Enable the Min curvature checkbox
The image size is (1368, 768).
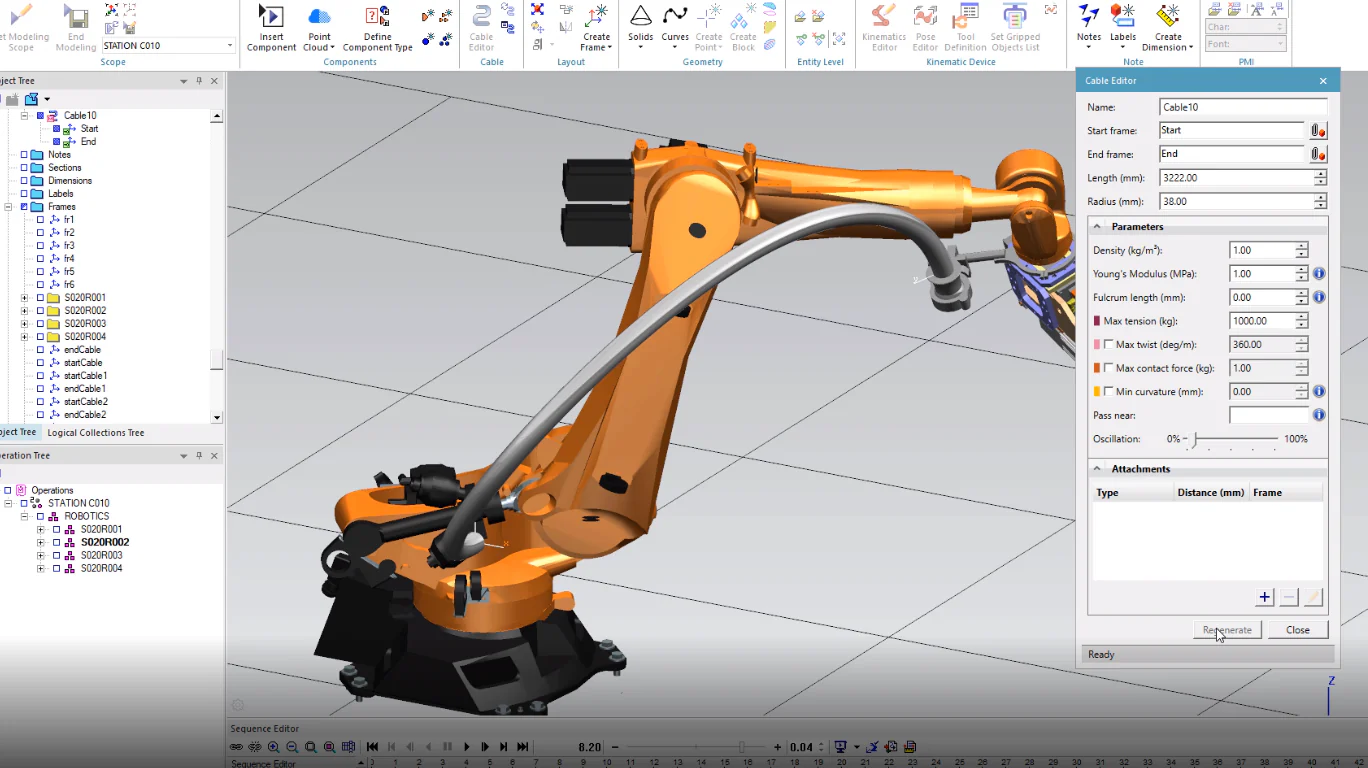(1108, 392)
